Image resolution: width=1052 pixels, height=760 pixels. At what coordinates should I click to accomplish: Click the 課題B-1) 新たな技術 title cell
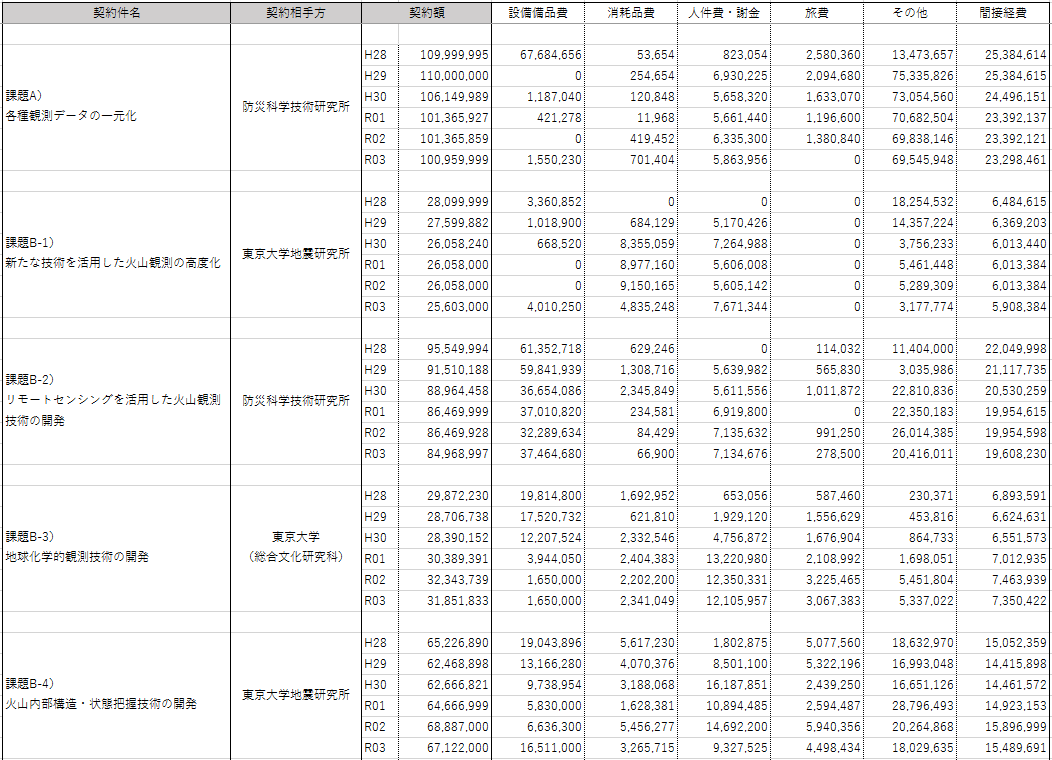point(116,253)
